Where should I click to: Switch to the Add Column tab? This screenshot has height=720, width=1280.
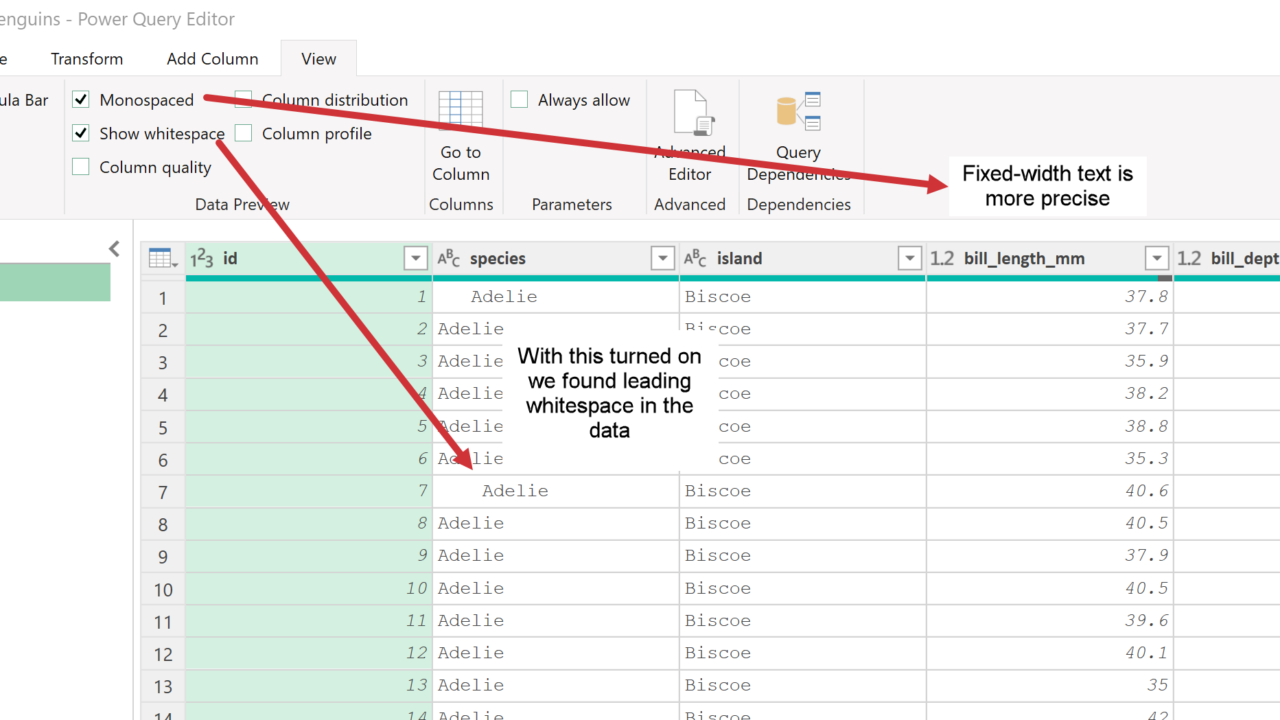click(212, 59)
